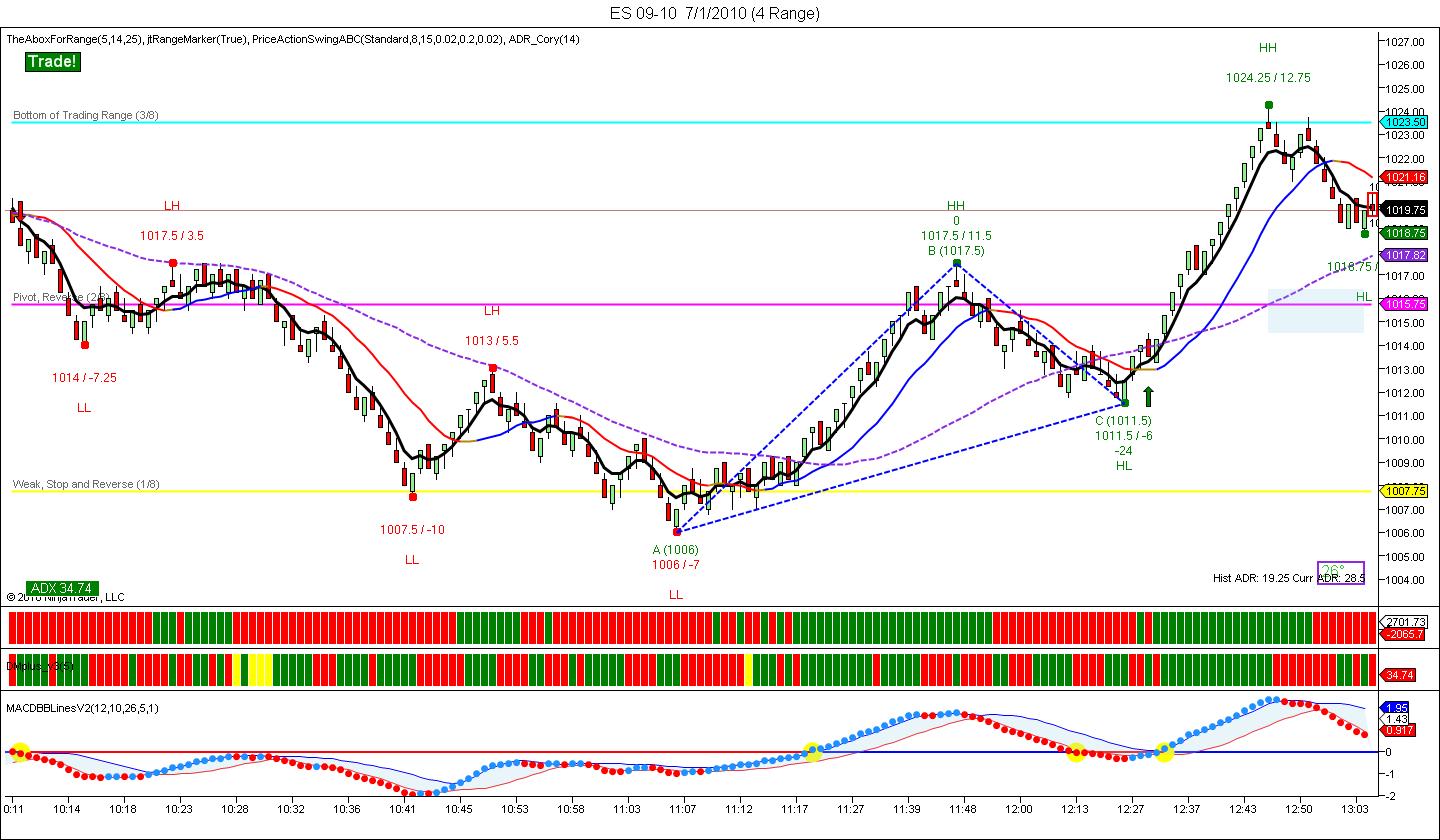This screenshot has height=840, width=1440.
Task: Click the LL label below 1007.5 / -10
Action: click(x=412, y=559)
